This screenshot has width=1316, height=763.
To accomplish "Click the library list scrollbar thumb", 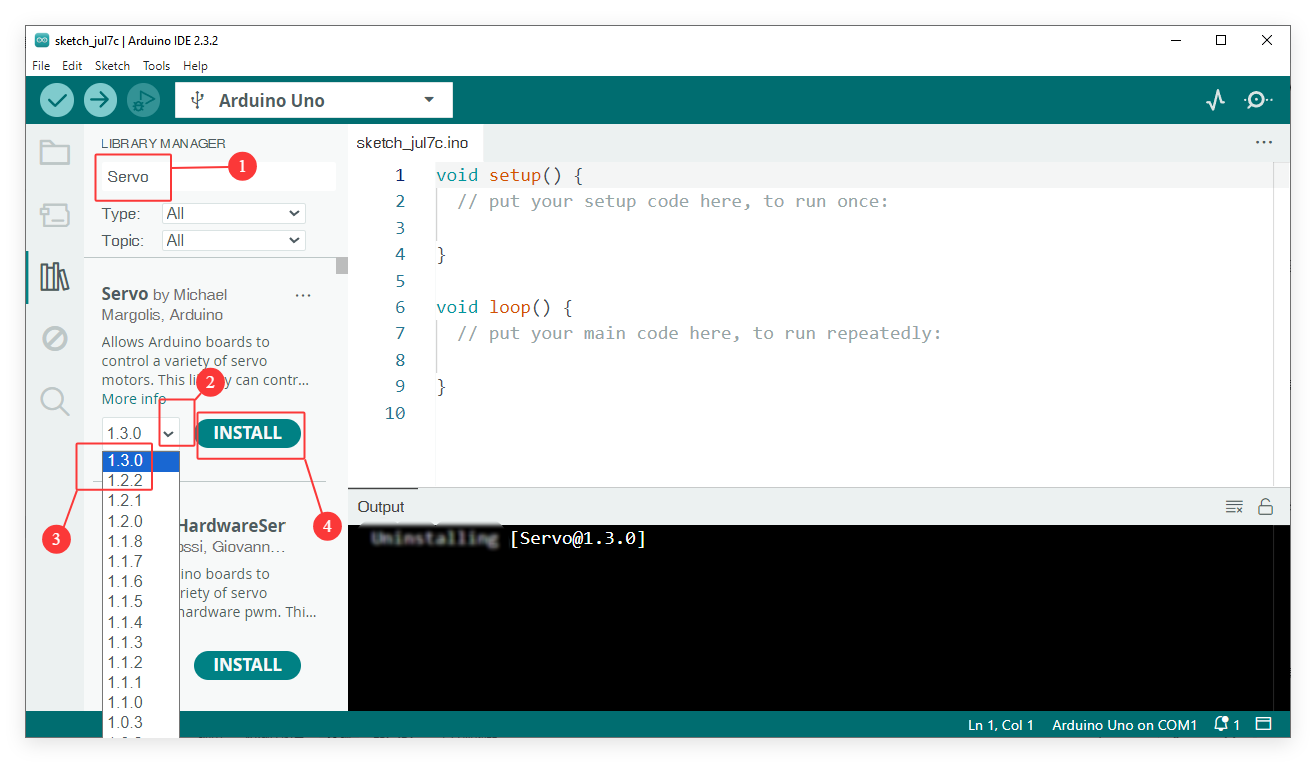I will tap(342, 265).
